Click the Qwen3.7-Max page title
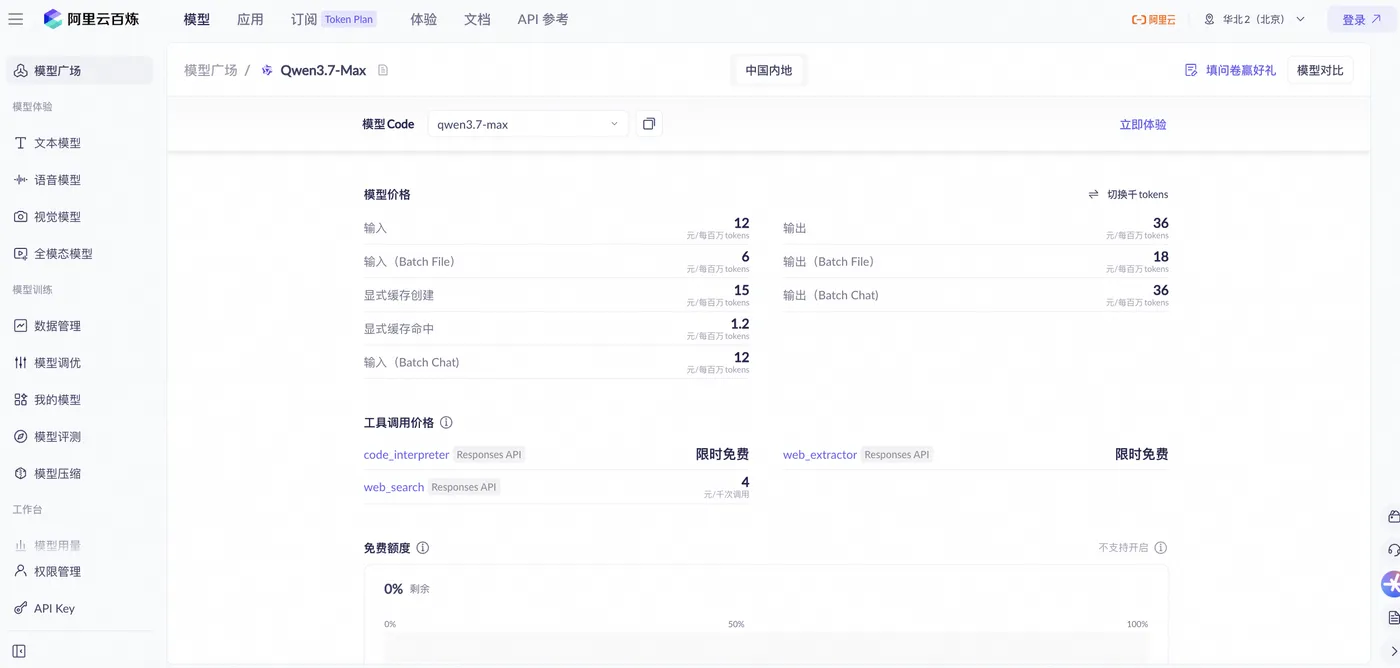The image size is (1400, 668). pyautogui.click(x=323, y=70)
